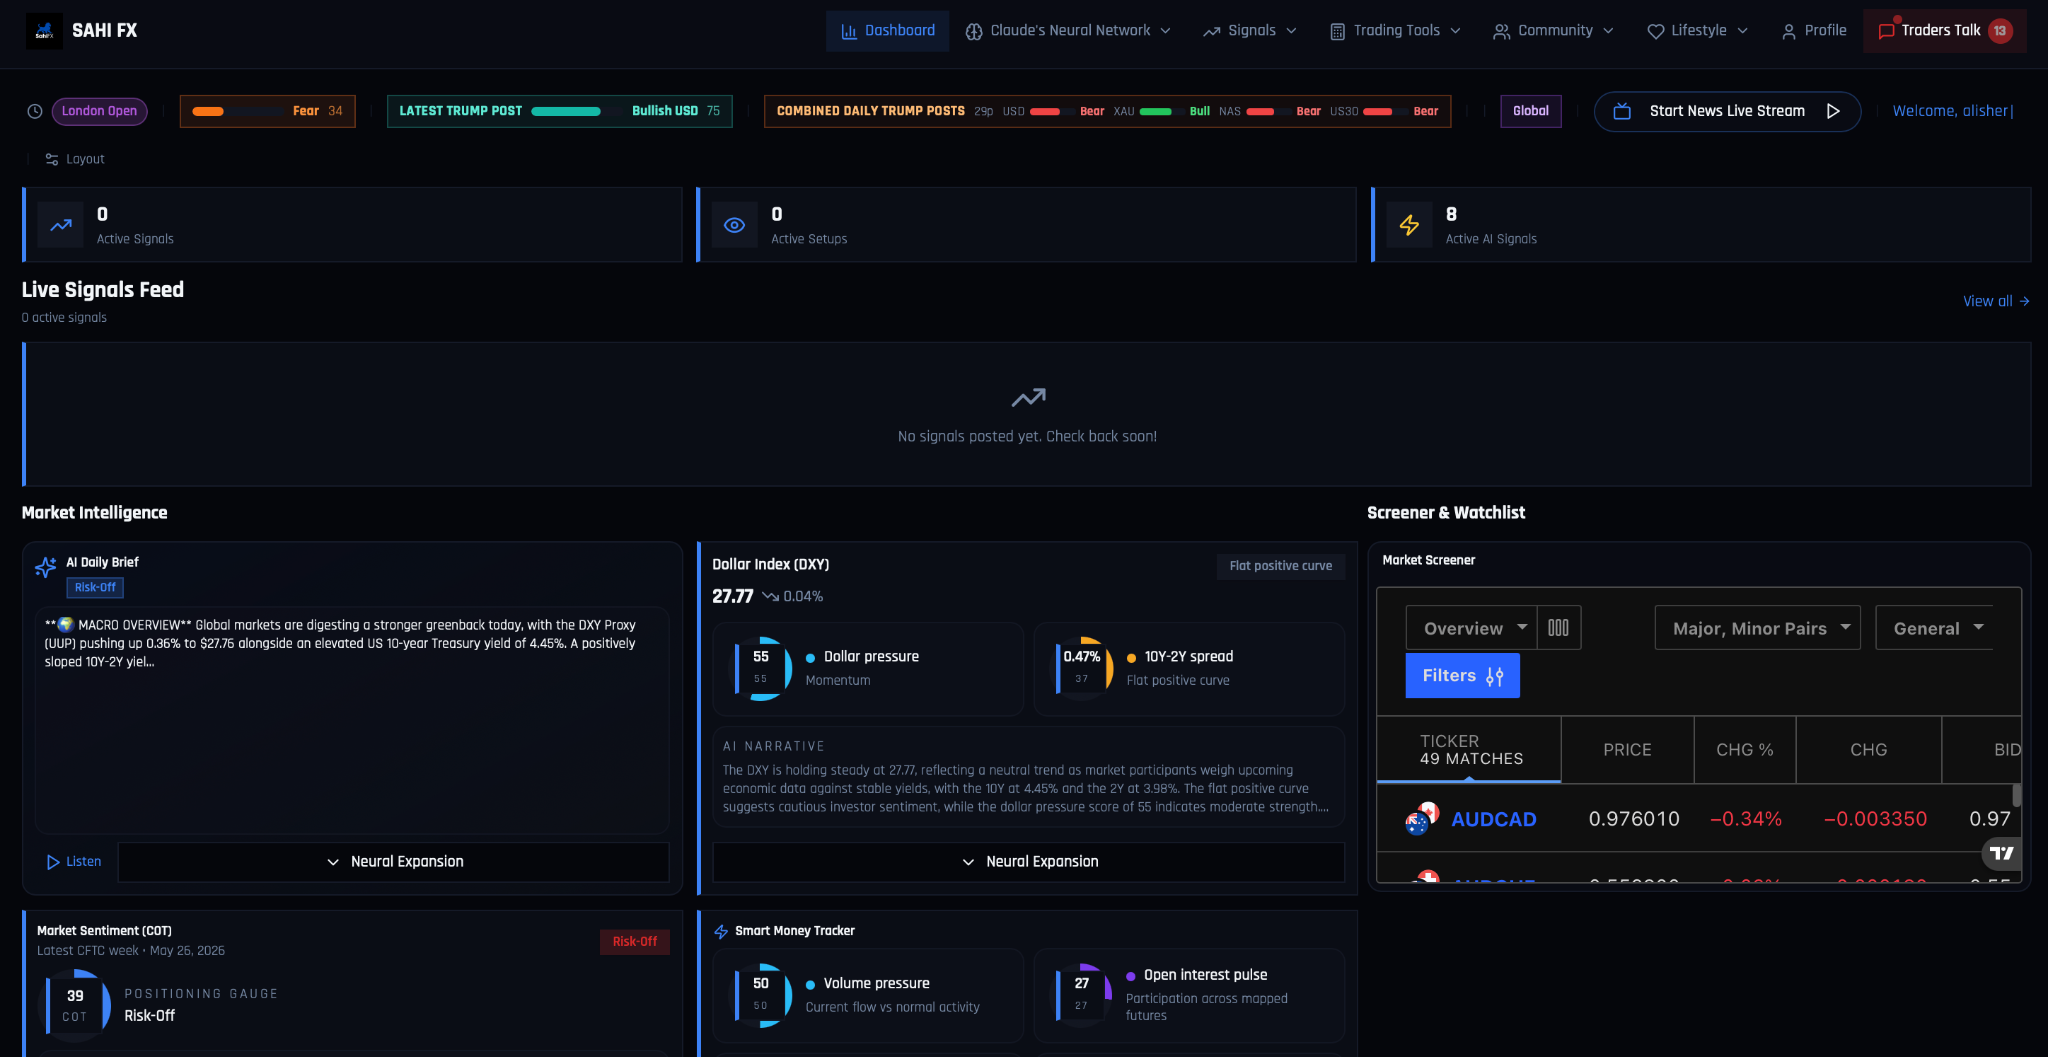Click the TV icon in Start News Live Stream

tap(1622, 111)
